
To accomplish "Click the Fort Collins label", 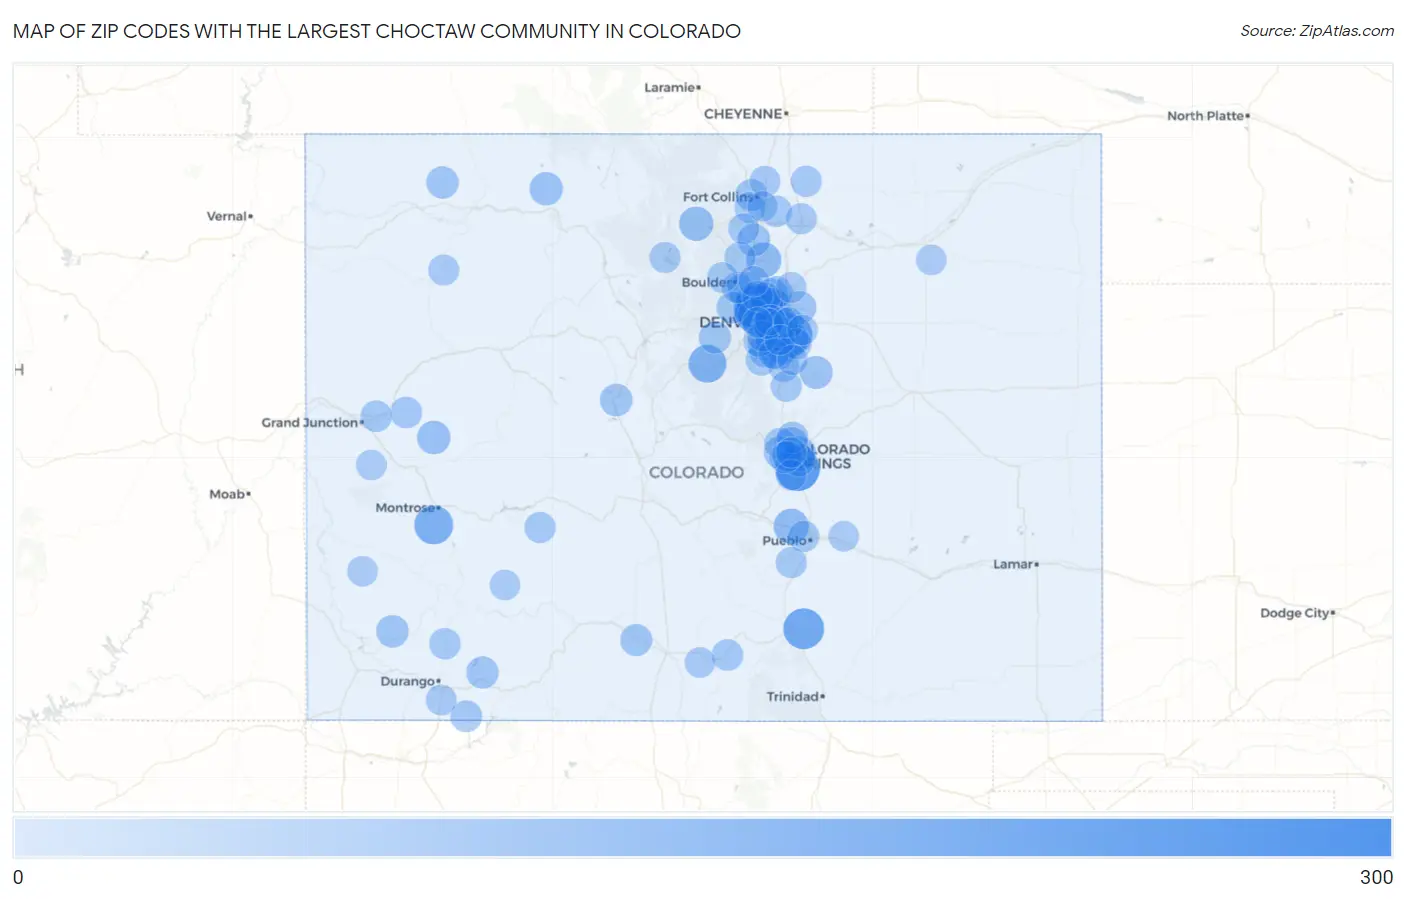I will (x=718, y=197).
